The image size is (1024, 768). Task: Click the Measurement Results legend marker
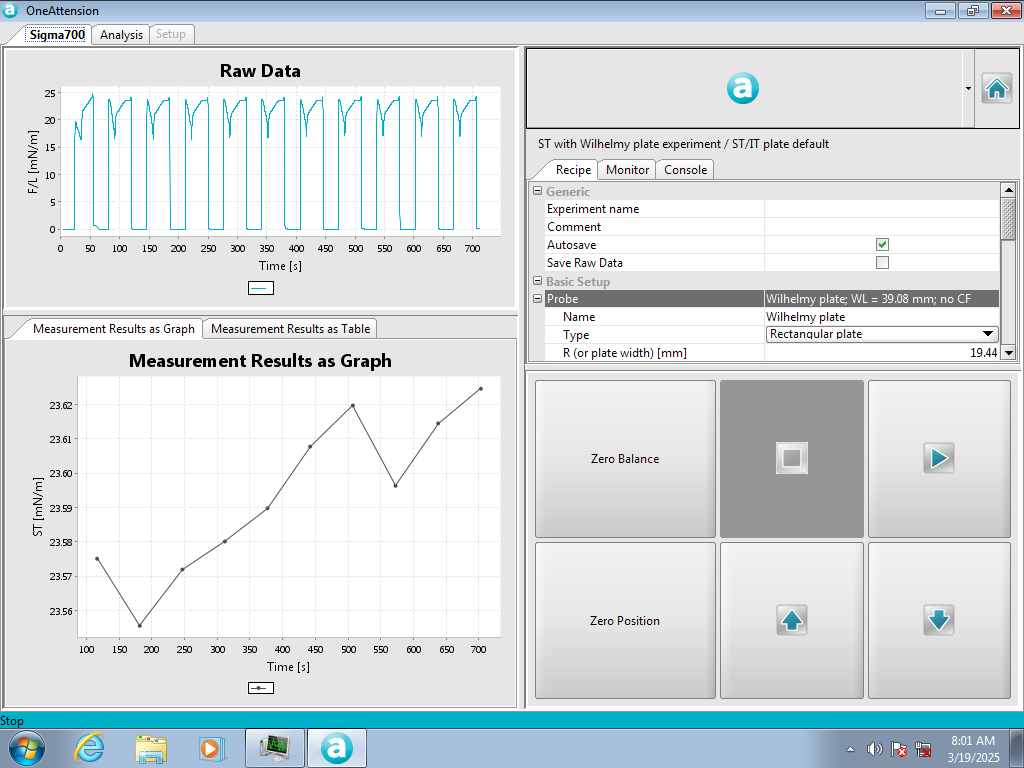tap(261, 688)
